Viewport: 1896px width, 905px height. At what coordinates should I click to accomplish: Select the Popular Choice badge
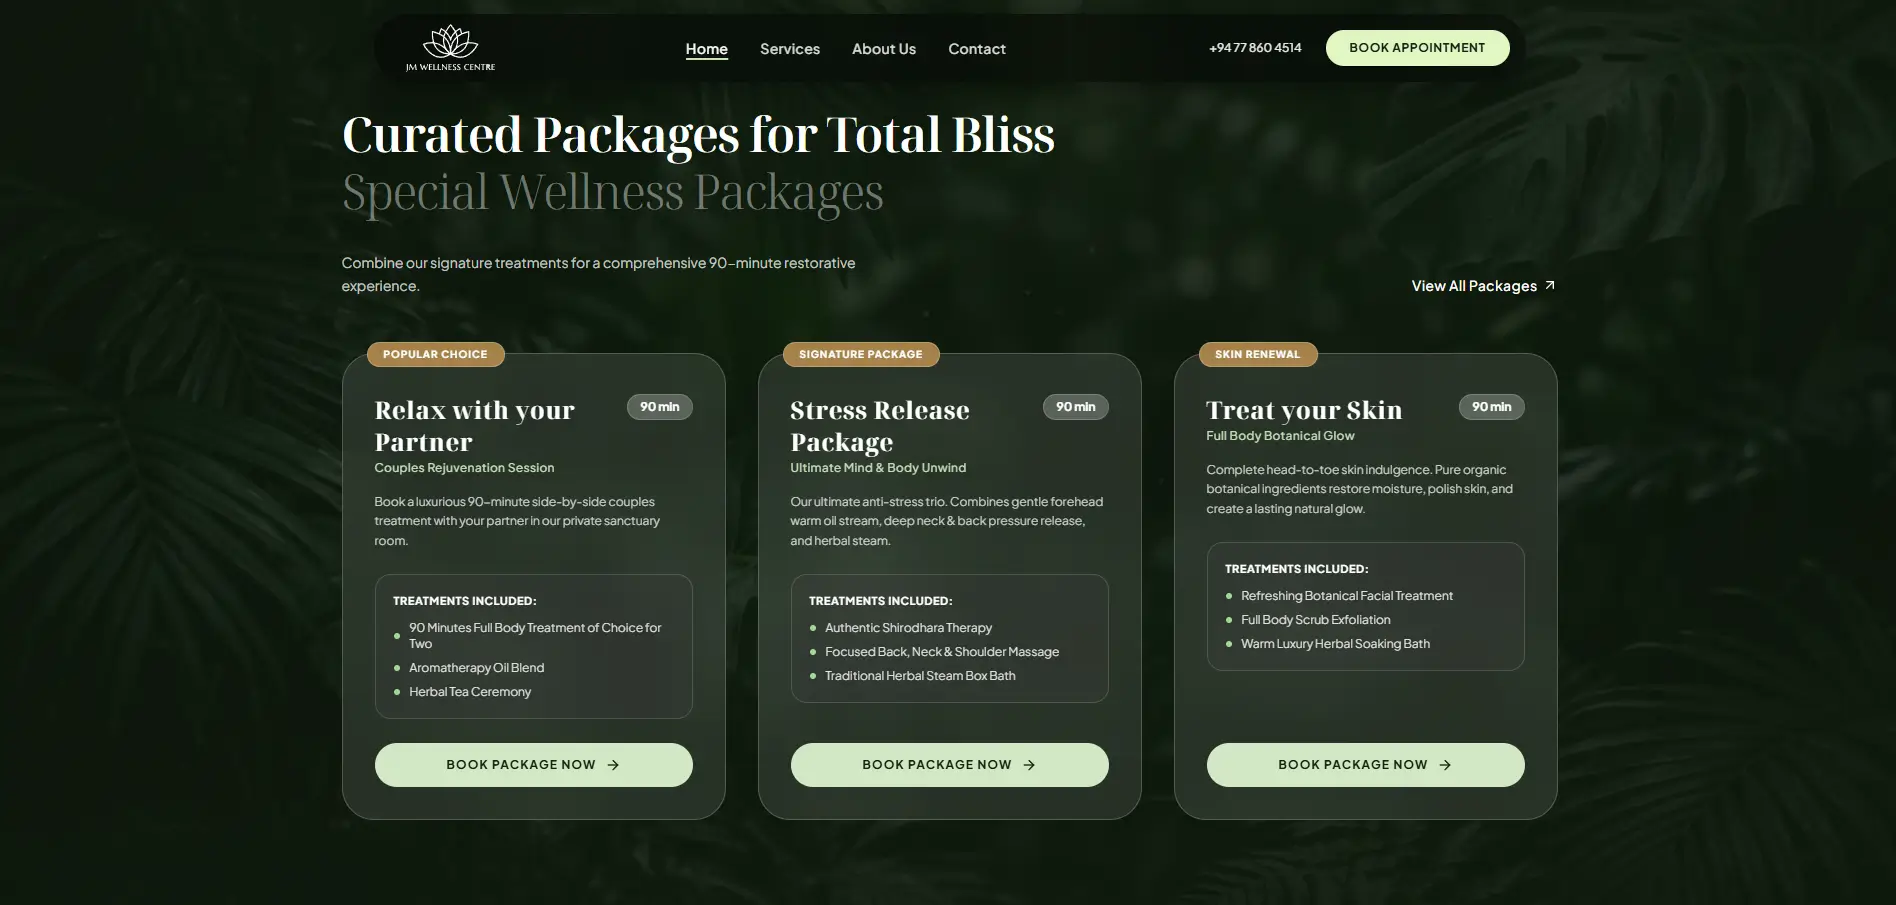click(435, 354)
